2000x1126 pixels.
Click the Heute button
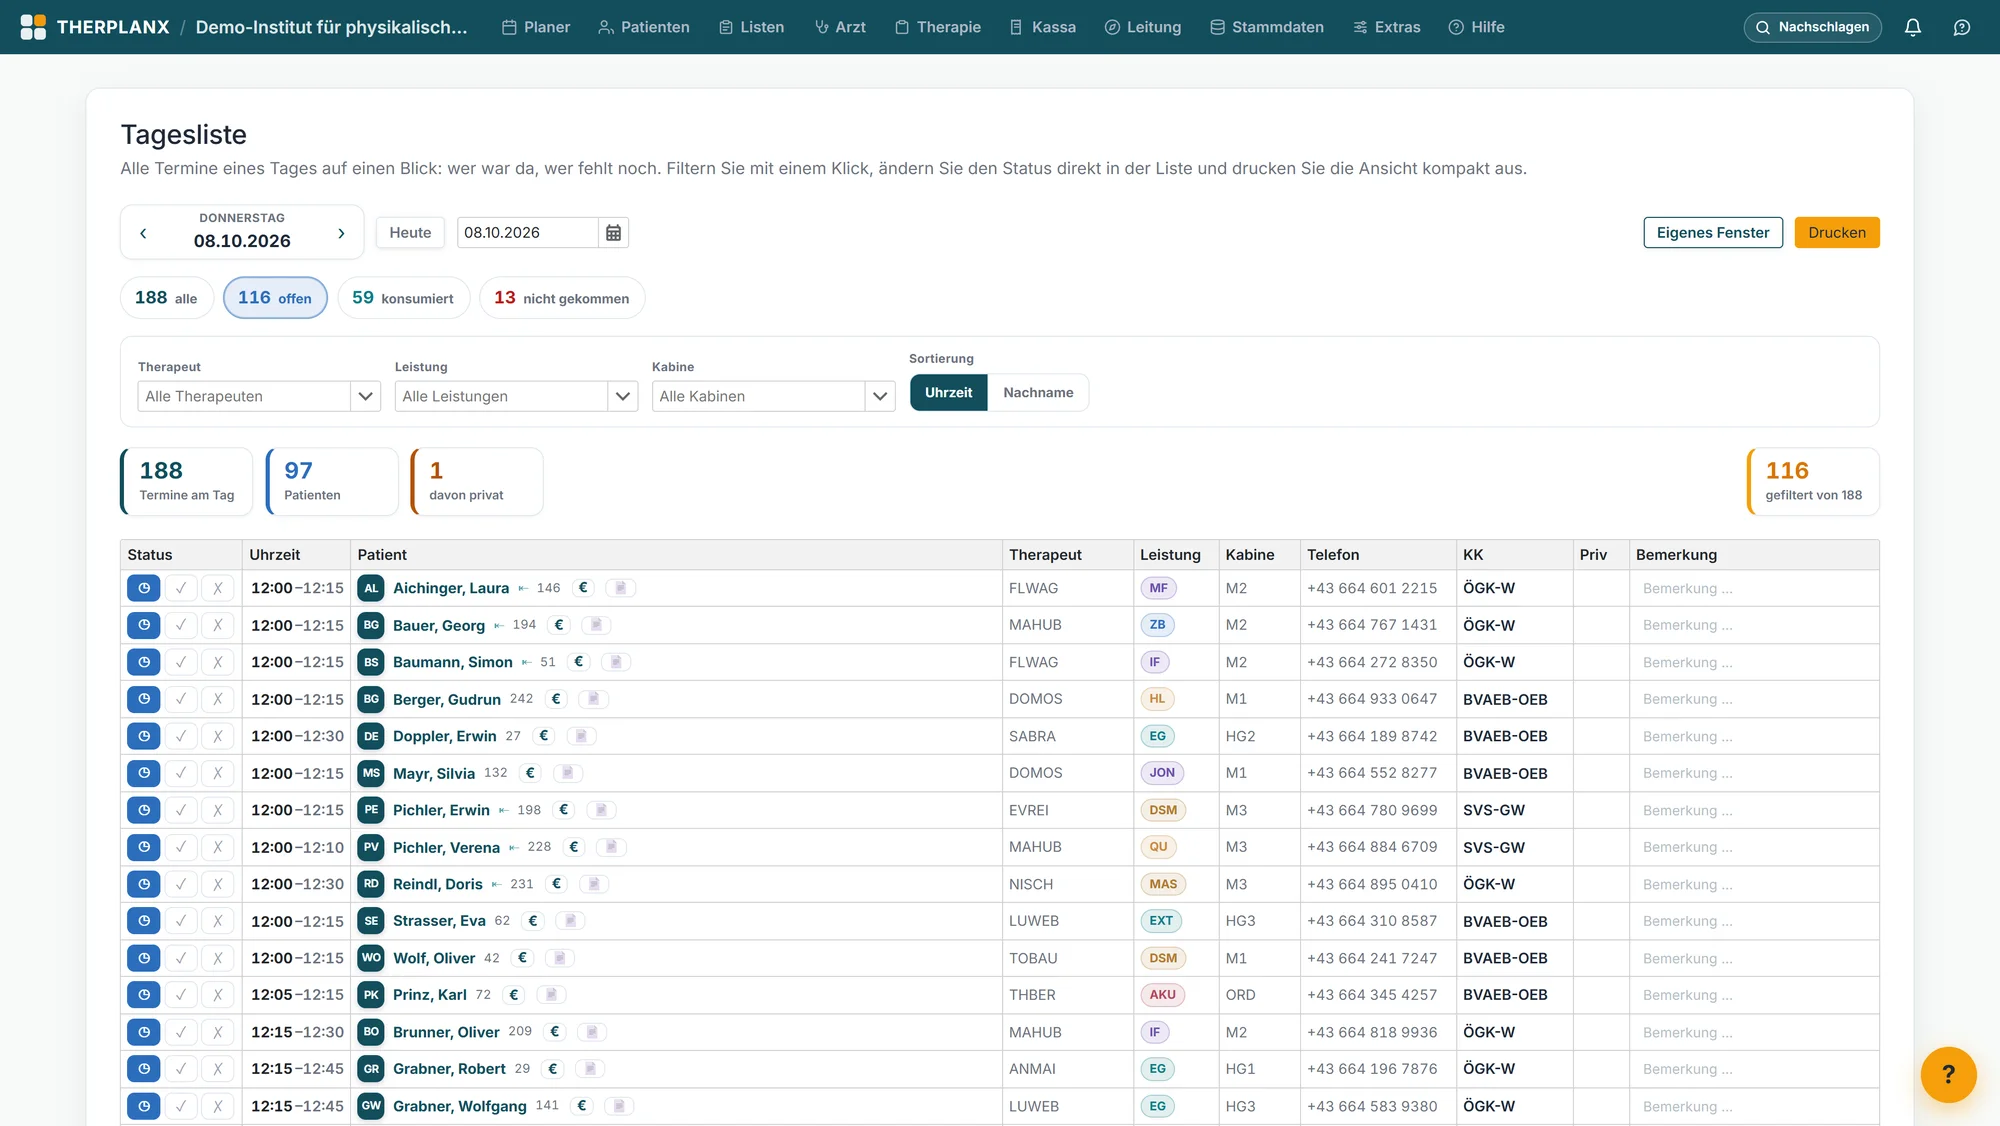(410, 233)
